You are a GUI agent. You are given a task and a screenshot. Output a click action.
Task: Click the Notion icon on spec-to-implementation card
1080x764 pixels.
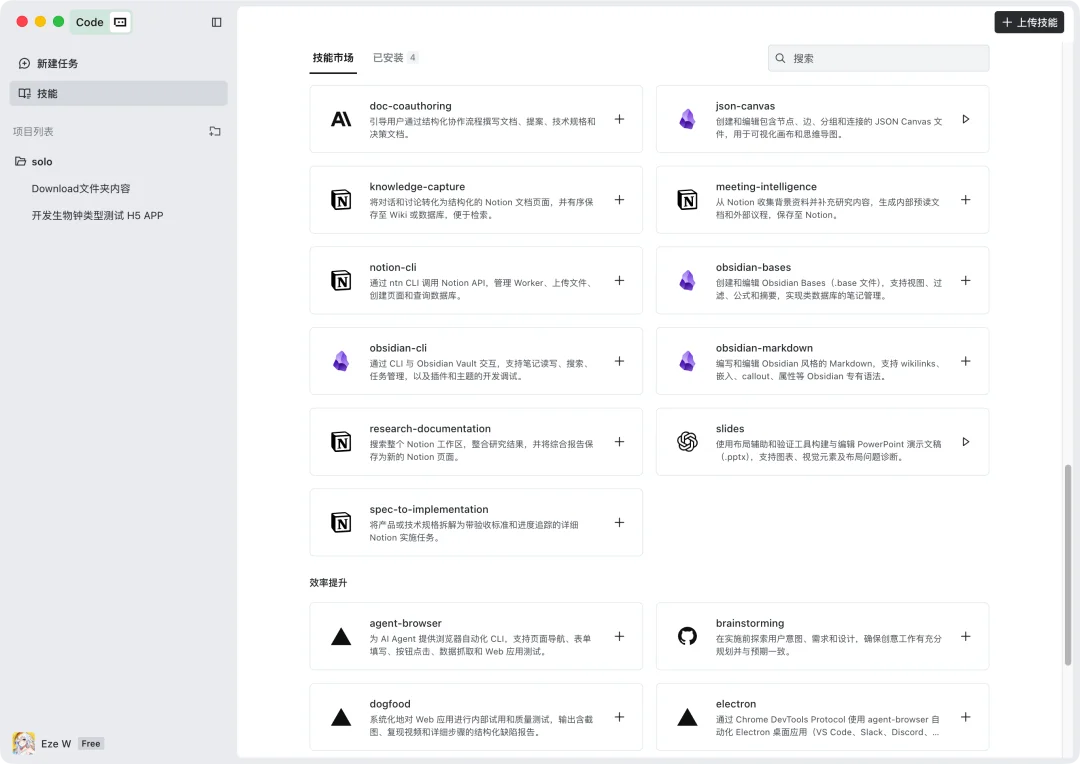tap(341, 522)
